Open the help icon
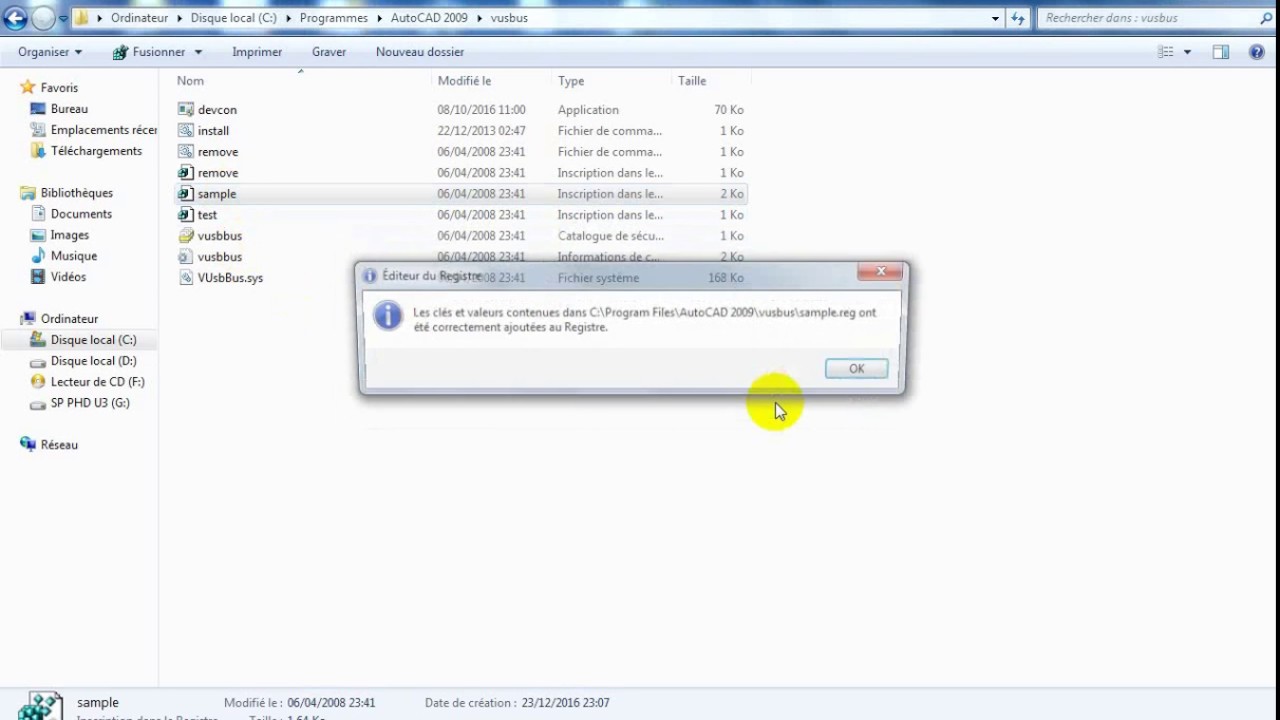Viewport: 1280px width, 720px height. click(1257, 52)
